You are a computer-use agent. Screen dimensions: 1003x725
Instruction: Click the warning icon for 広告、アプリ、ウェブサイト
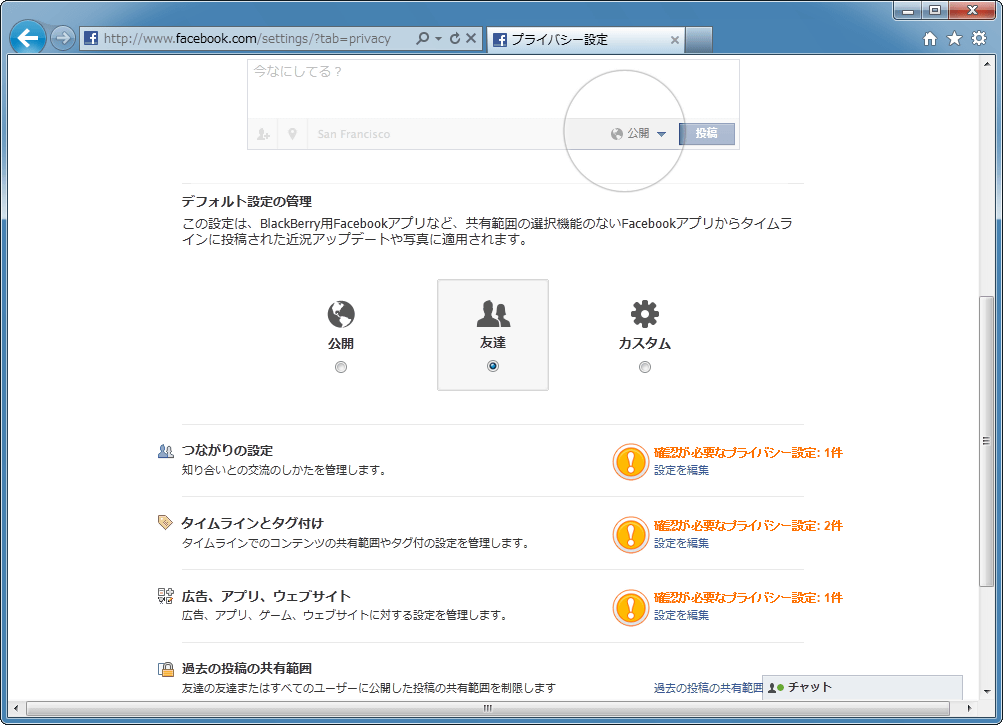tap(631, 607)
